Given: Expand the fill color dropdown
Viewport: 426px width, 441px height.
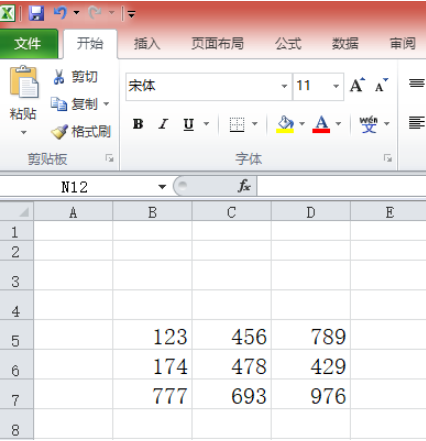Looking at the screenshot, I should click(302, 124).
